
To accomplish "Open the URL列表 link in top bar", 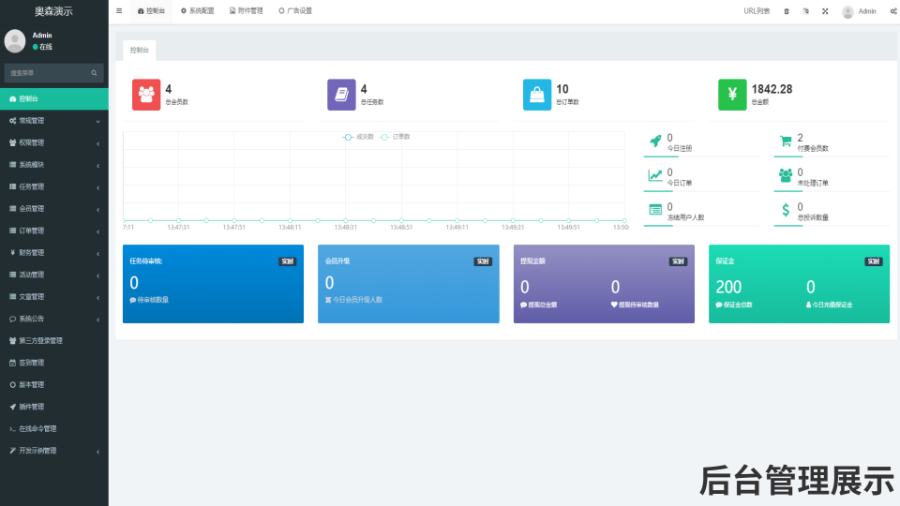I will pyautogui.click(x=757, y=11).
